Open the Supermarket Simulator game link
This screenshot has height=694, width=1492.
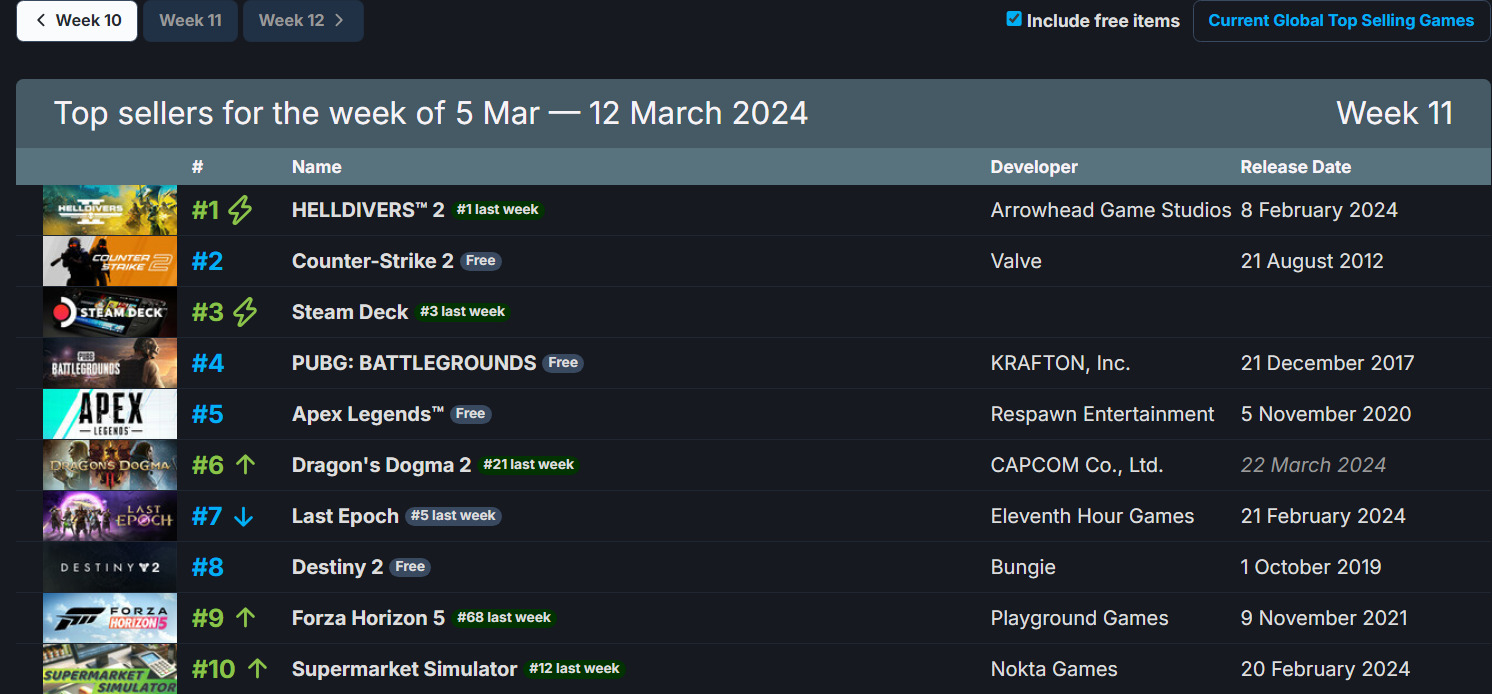tap(404, 669)
